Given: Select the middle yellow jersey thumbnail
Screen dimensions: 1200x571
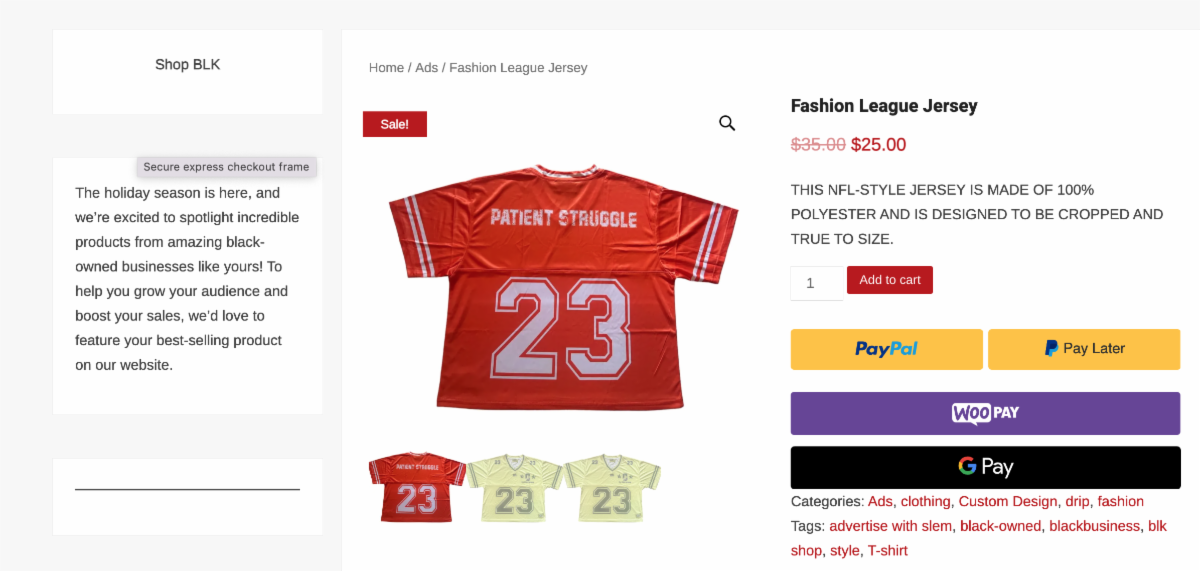Looking at the screenshot, I should (x=514, y=487).
